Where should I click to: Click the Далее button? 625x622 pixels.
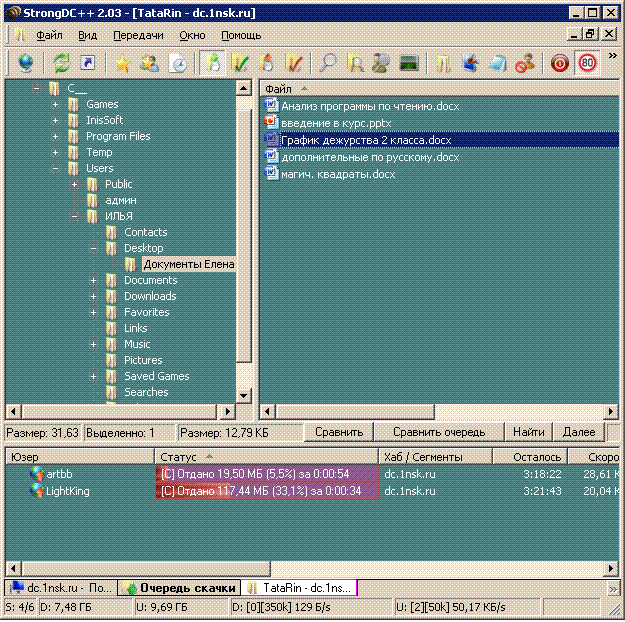[579, 432]
